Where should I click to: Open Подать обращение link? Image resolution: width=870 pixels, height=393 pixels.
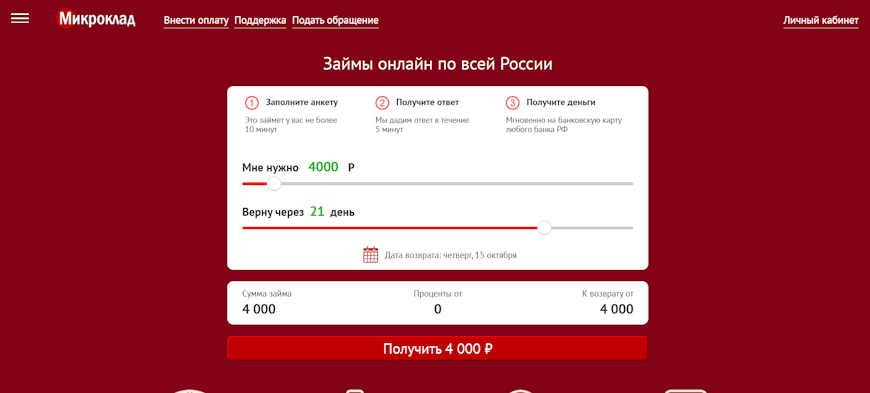click(335, 21)
